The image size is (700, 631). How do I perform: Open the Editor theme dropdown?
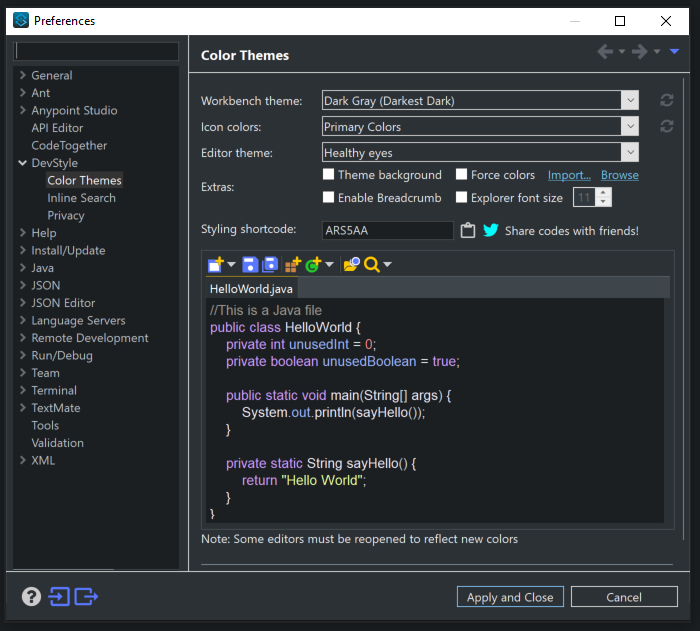pyautogui.click(x=629, y=153)
